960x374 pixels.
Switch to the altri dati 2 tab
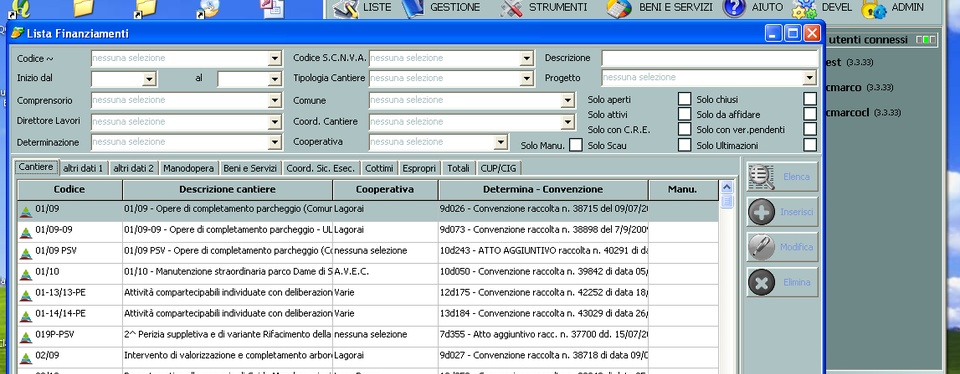[x=134, y=168]
